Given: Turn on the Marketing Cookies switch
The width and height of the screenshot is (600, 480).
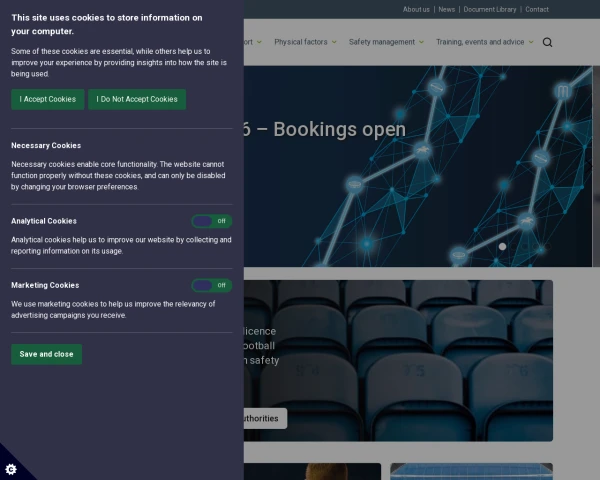Looking at the screenshot, I should pos(212,286).
